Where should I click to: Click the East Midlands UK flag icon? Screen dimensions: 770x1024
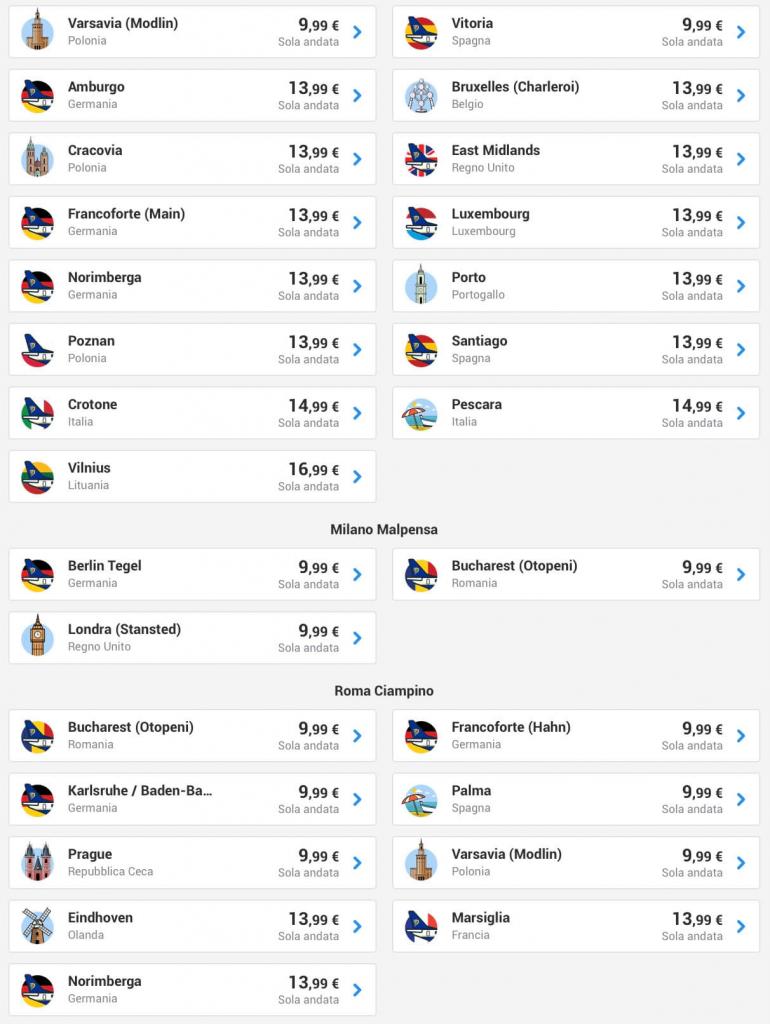click(421, 159)
